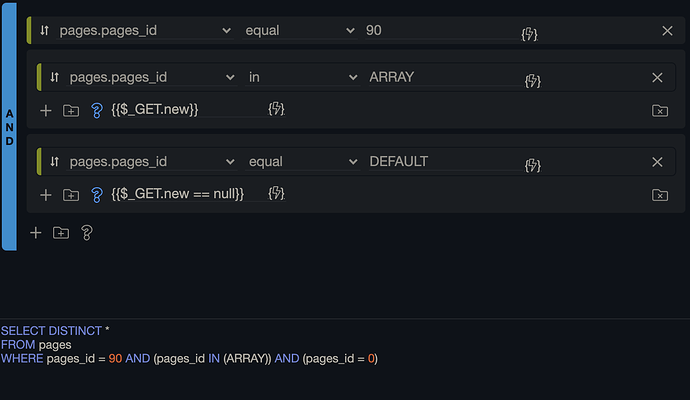The height and width of the screenshot is (400, 690).
Task: Add subgroup inside the DEFAULT condition group
Action: (71, 195)
